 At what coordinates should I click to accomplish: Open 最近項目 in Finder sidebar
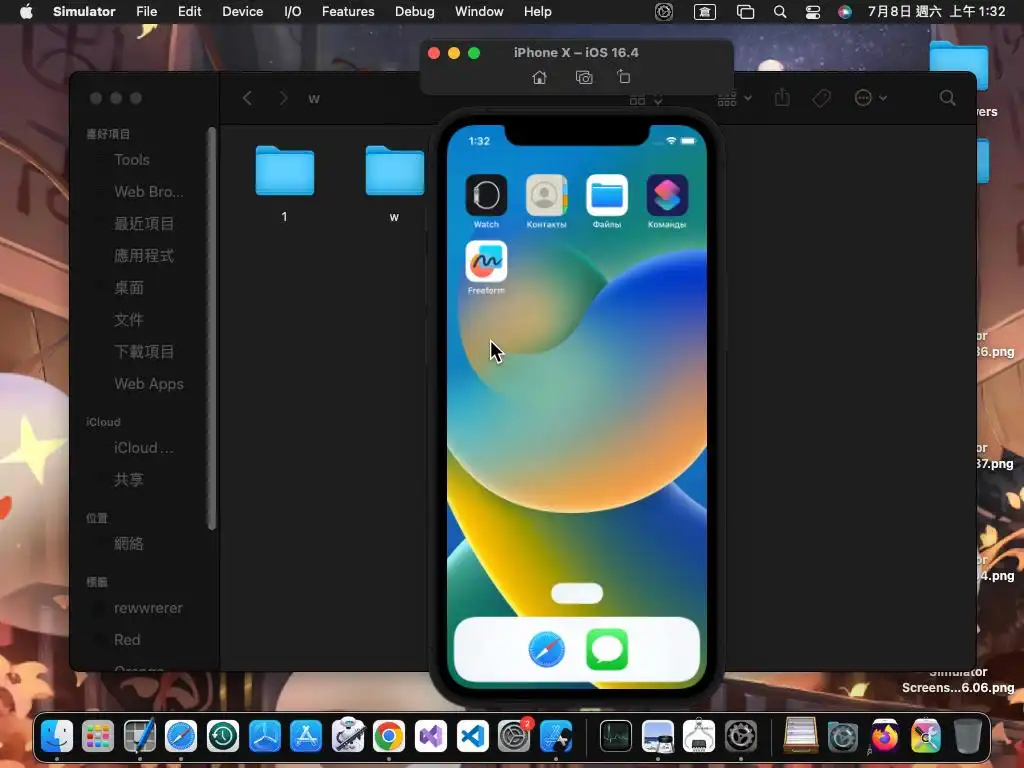point(144,224)
